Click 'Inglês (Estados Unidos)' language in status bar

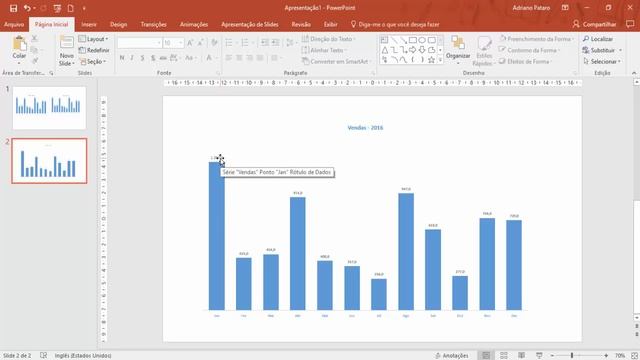pos(83,356)
